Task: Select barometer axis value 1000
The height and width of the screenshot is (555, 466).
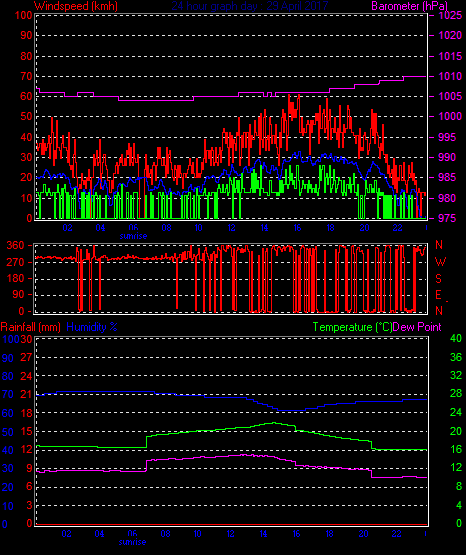Action: click(x=450, y=116)
